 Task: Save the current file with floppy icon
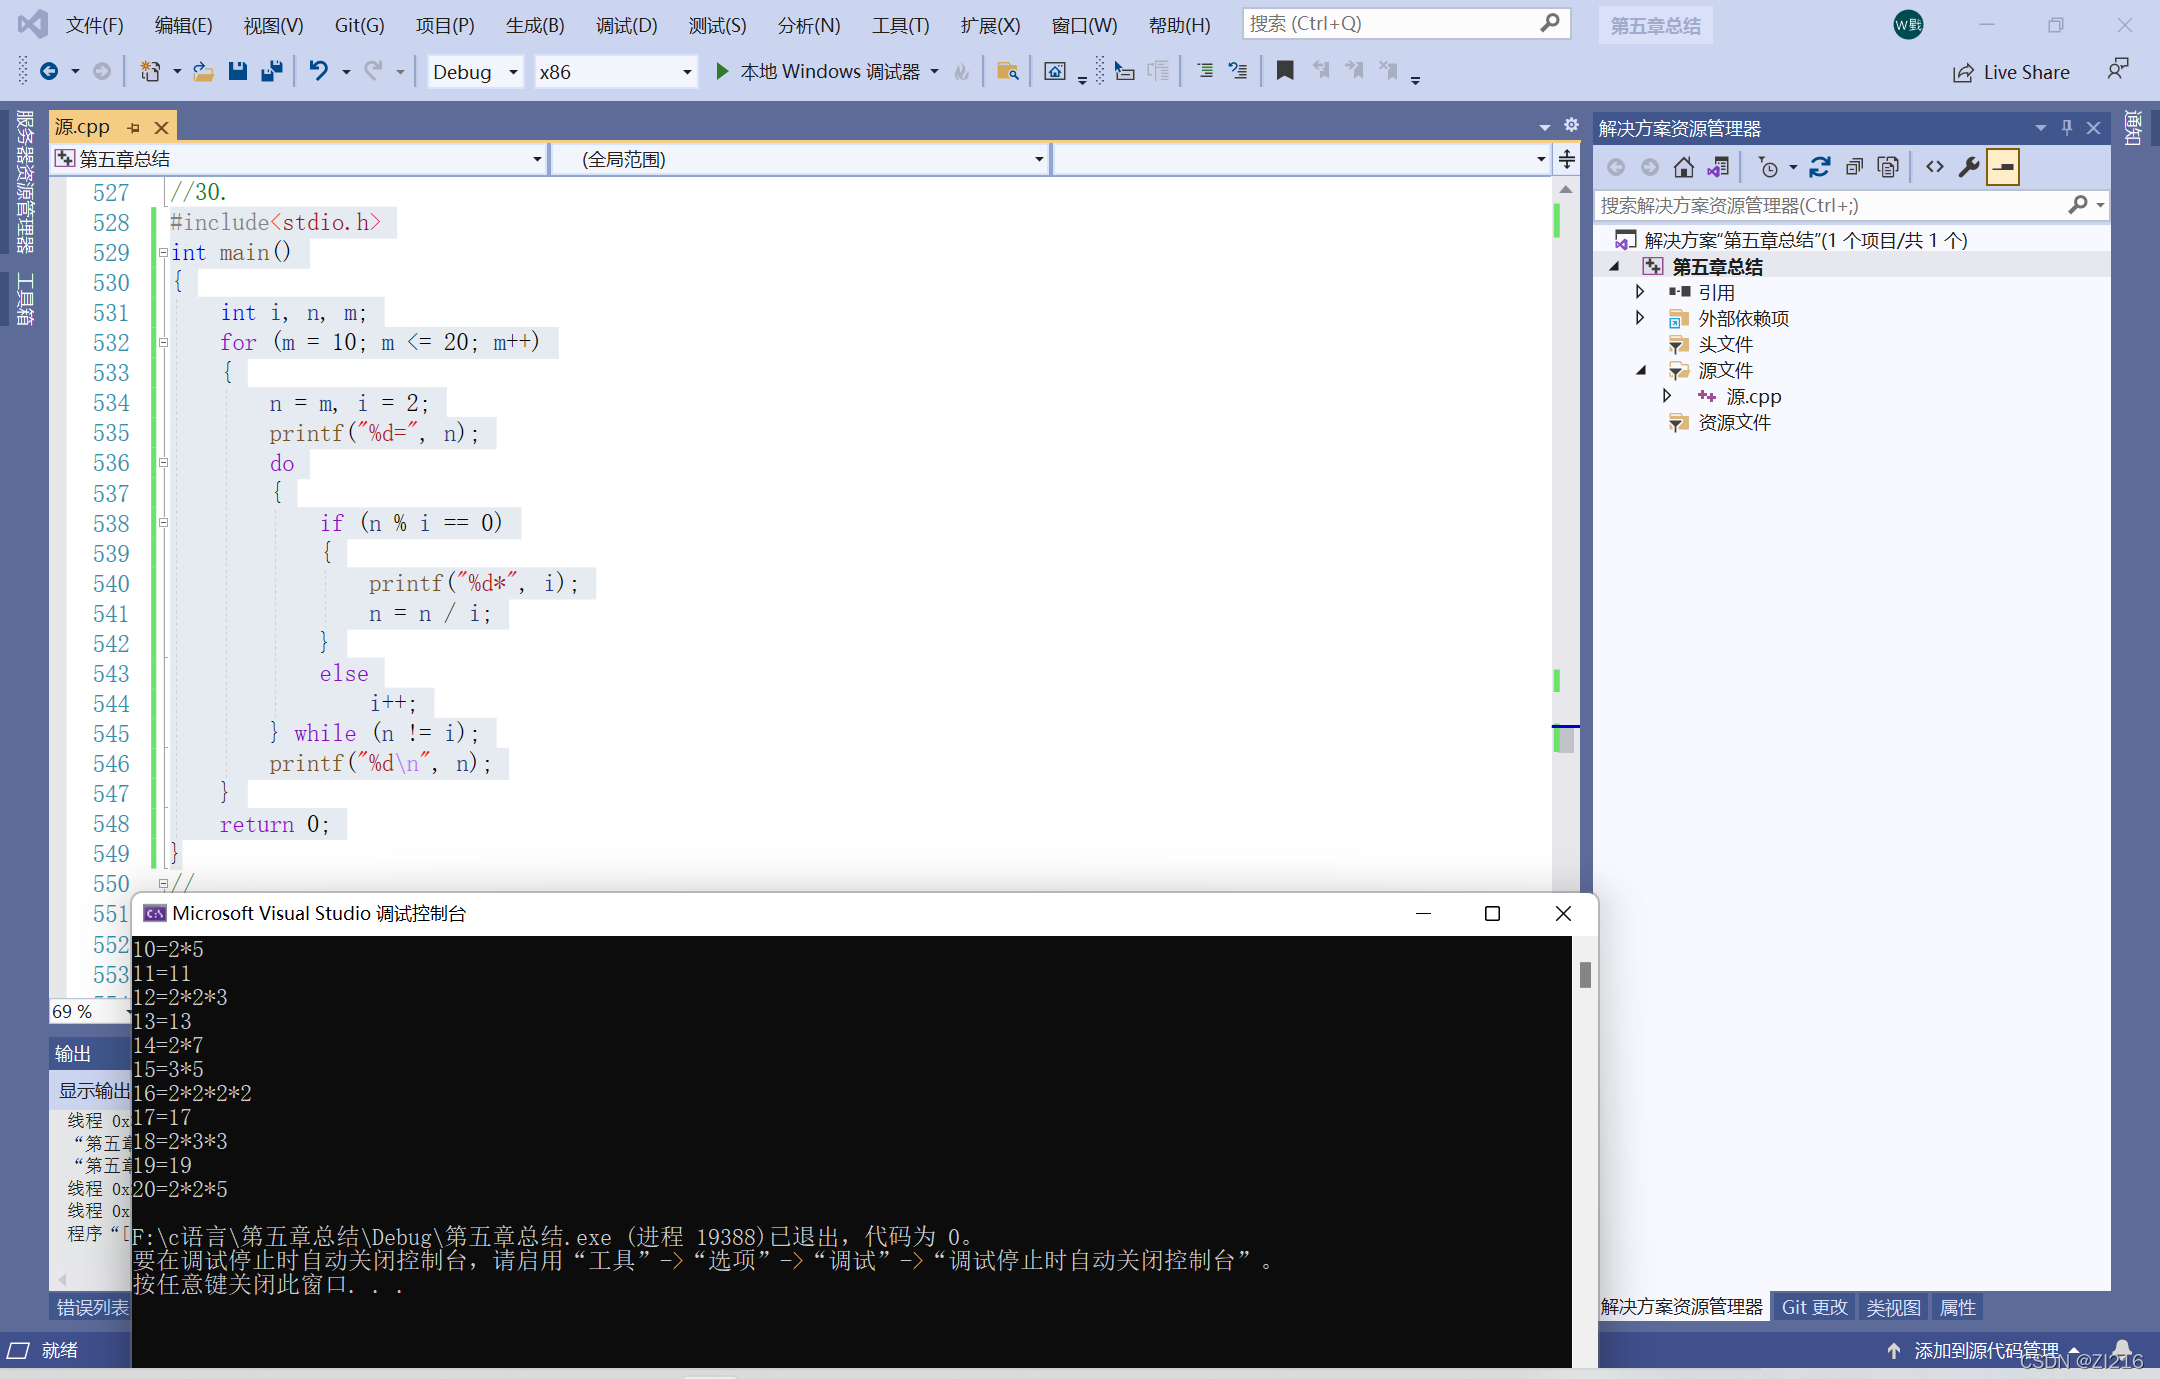(x=237, y=71)
